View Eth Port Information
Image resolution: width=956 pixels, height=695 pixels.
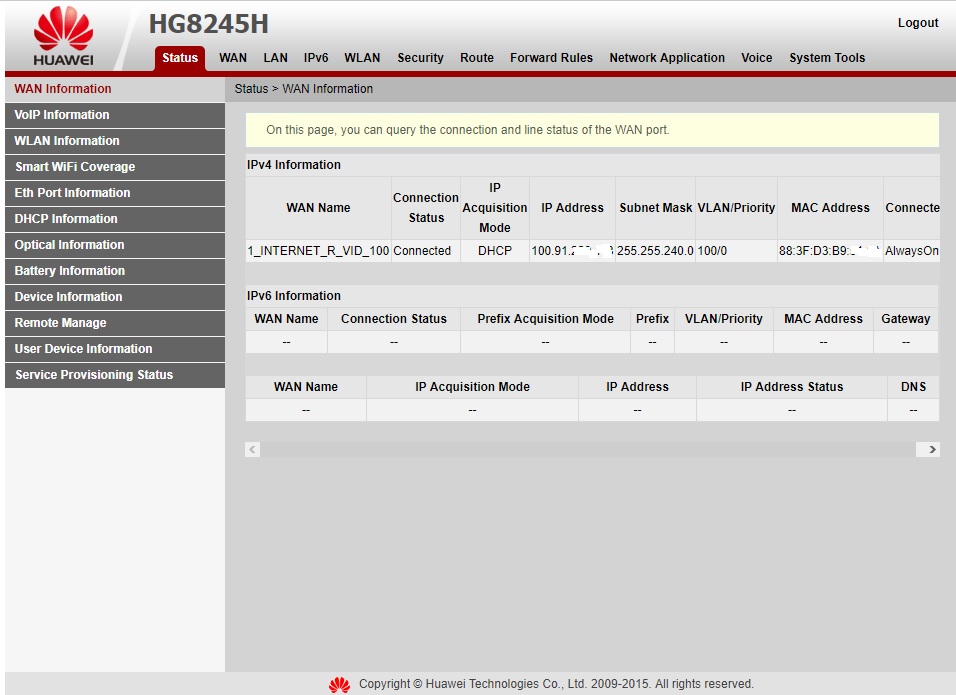[72, 193]
